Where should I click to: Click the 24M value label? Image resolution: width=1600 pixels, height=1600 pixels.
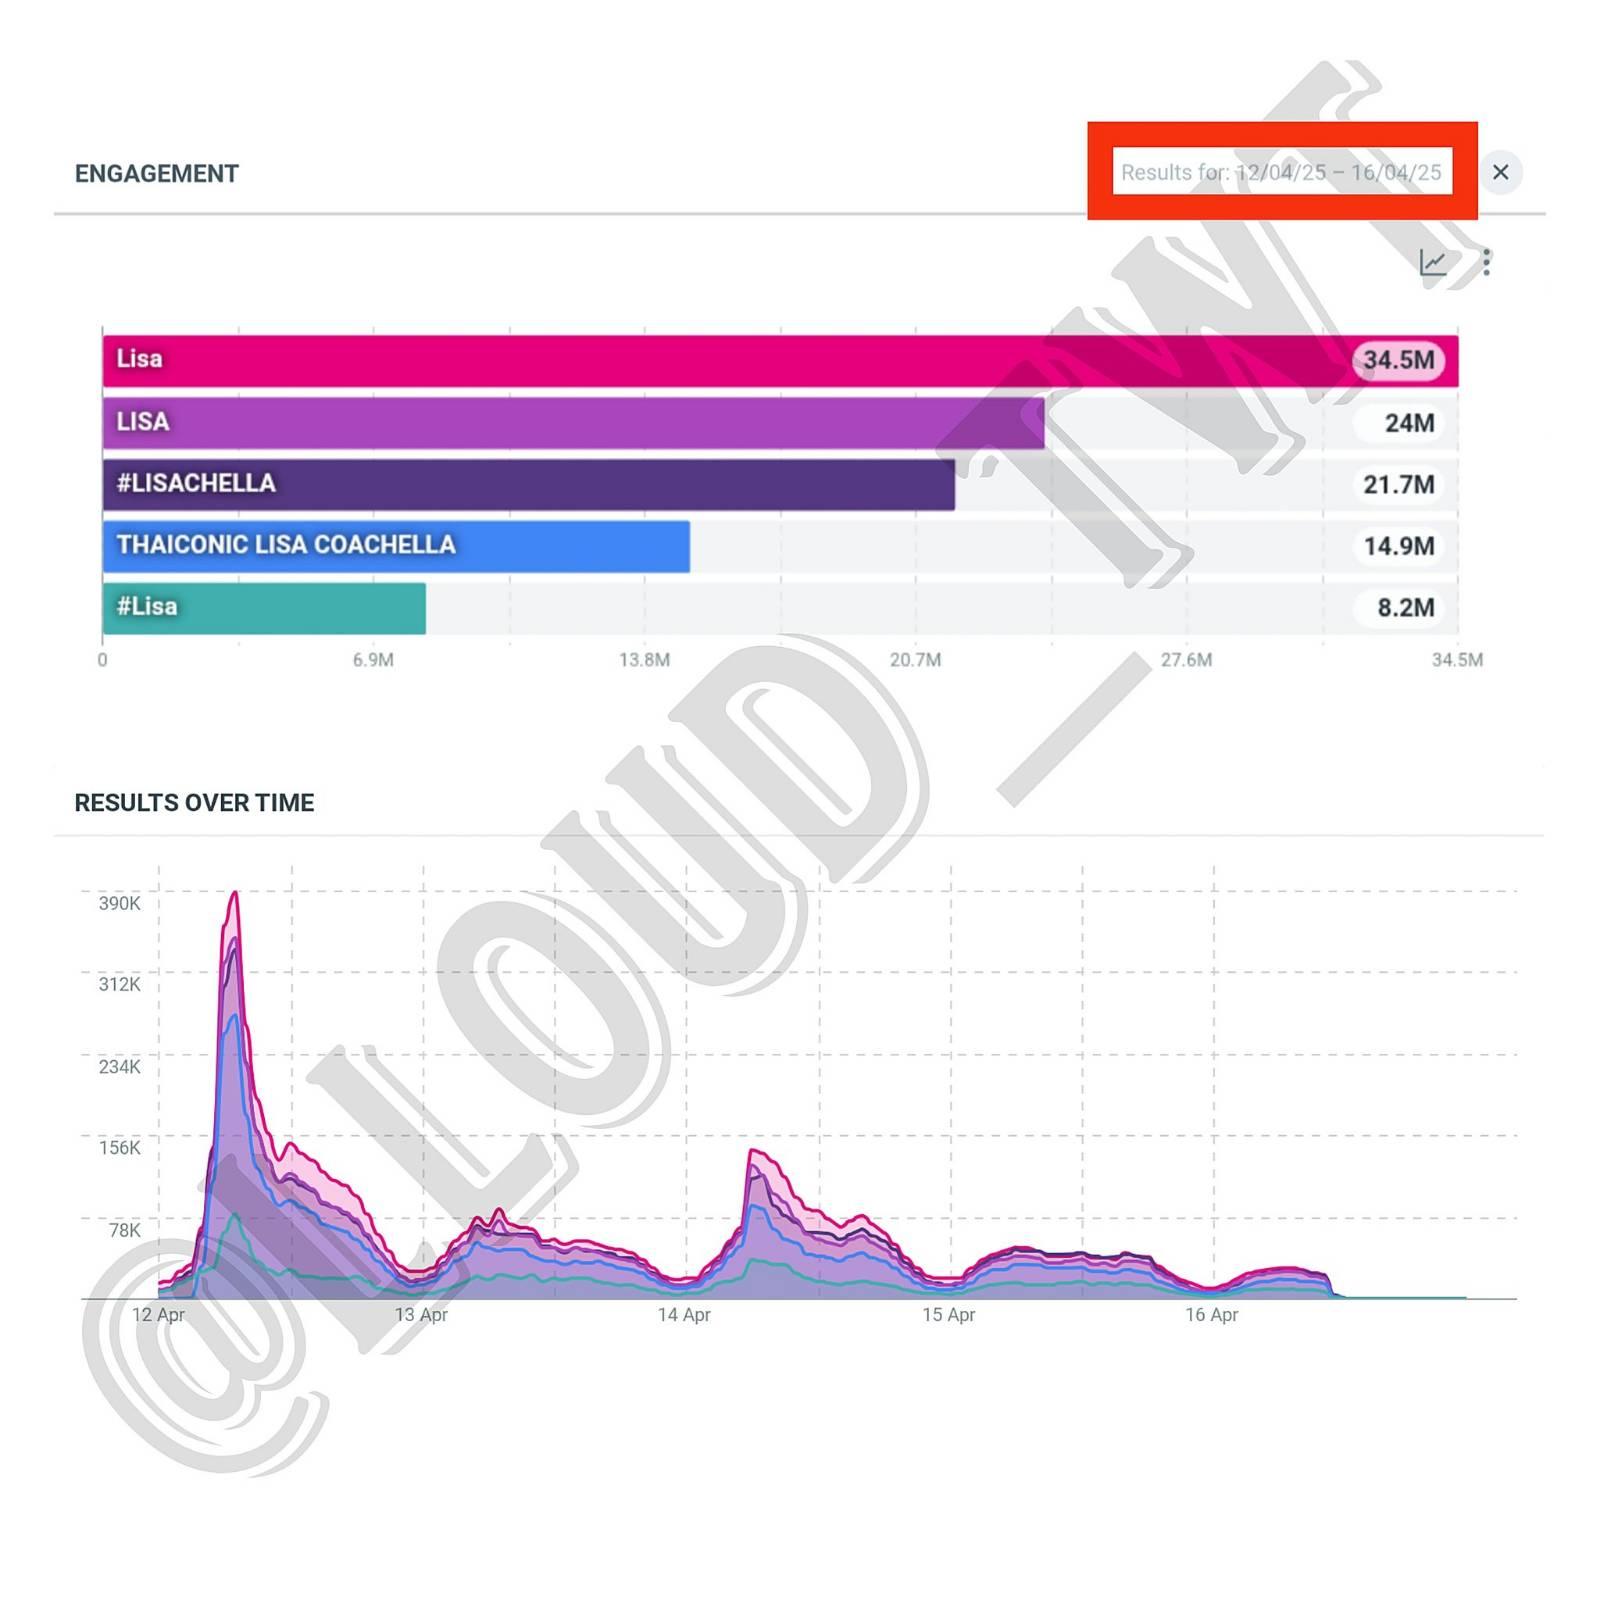pos(1409,423)
